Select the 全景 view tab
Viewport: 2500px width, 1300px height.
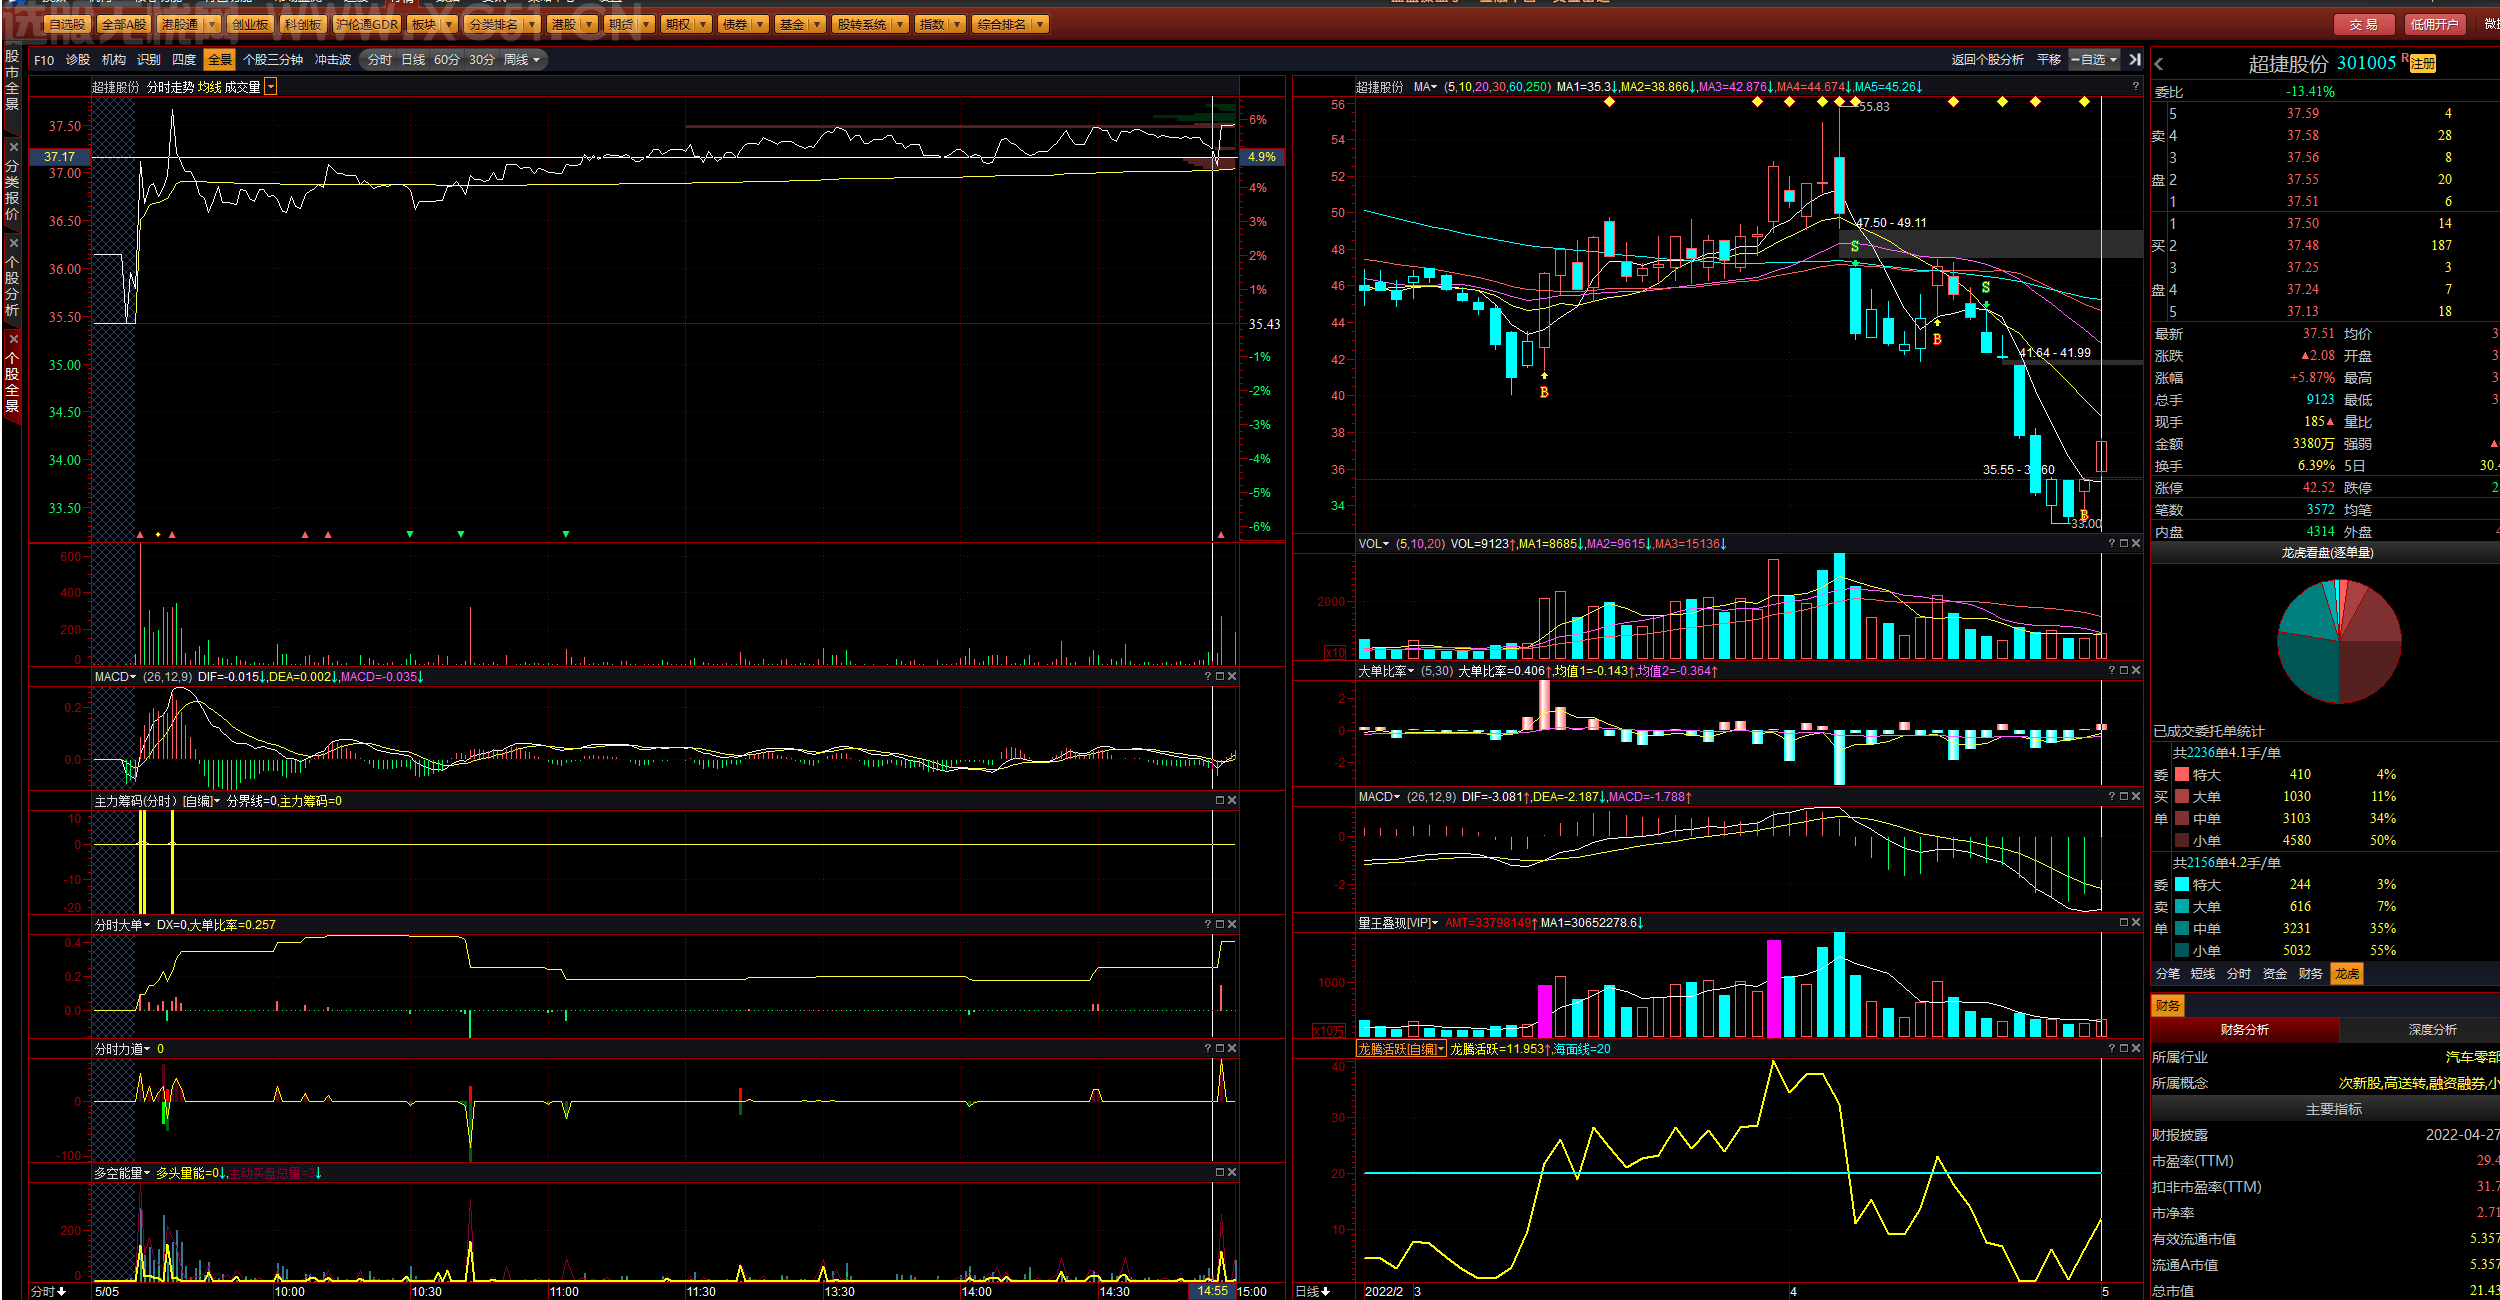219,60
